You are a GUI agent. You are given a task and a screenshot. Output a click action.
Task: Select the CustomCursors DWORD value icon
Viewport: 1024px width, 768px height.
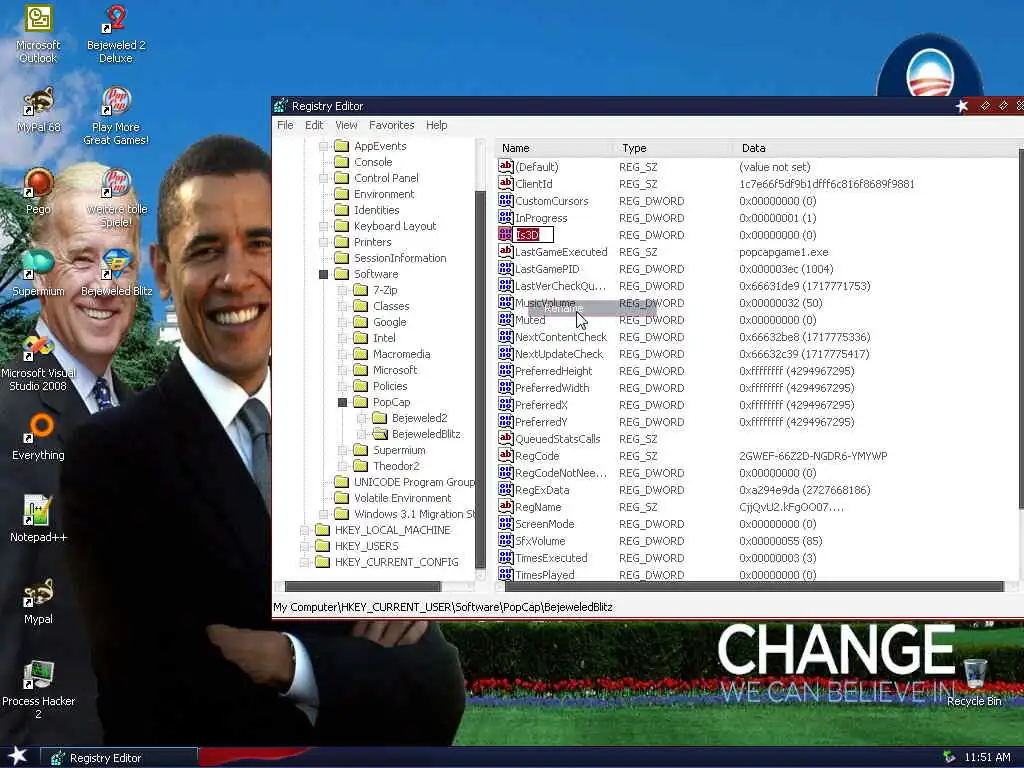[505, 200]
